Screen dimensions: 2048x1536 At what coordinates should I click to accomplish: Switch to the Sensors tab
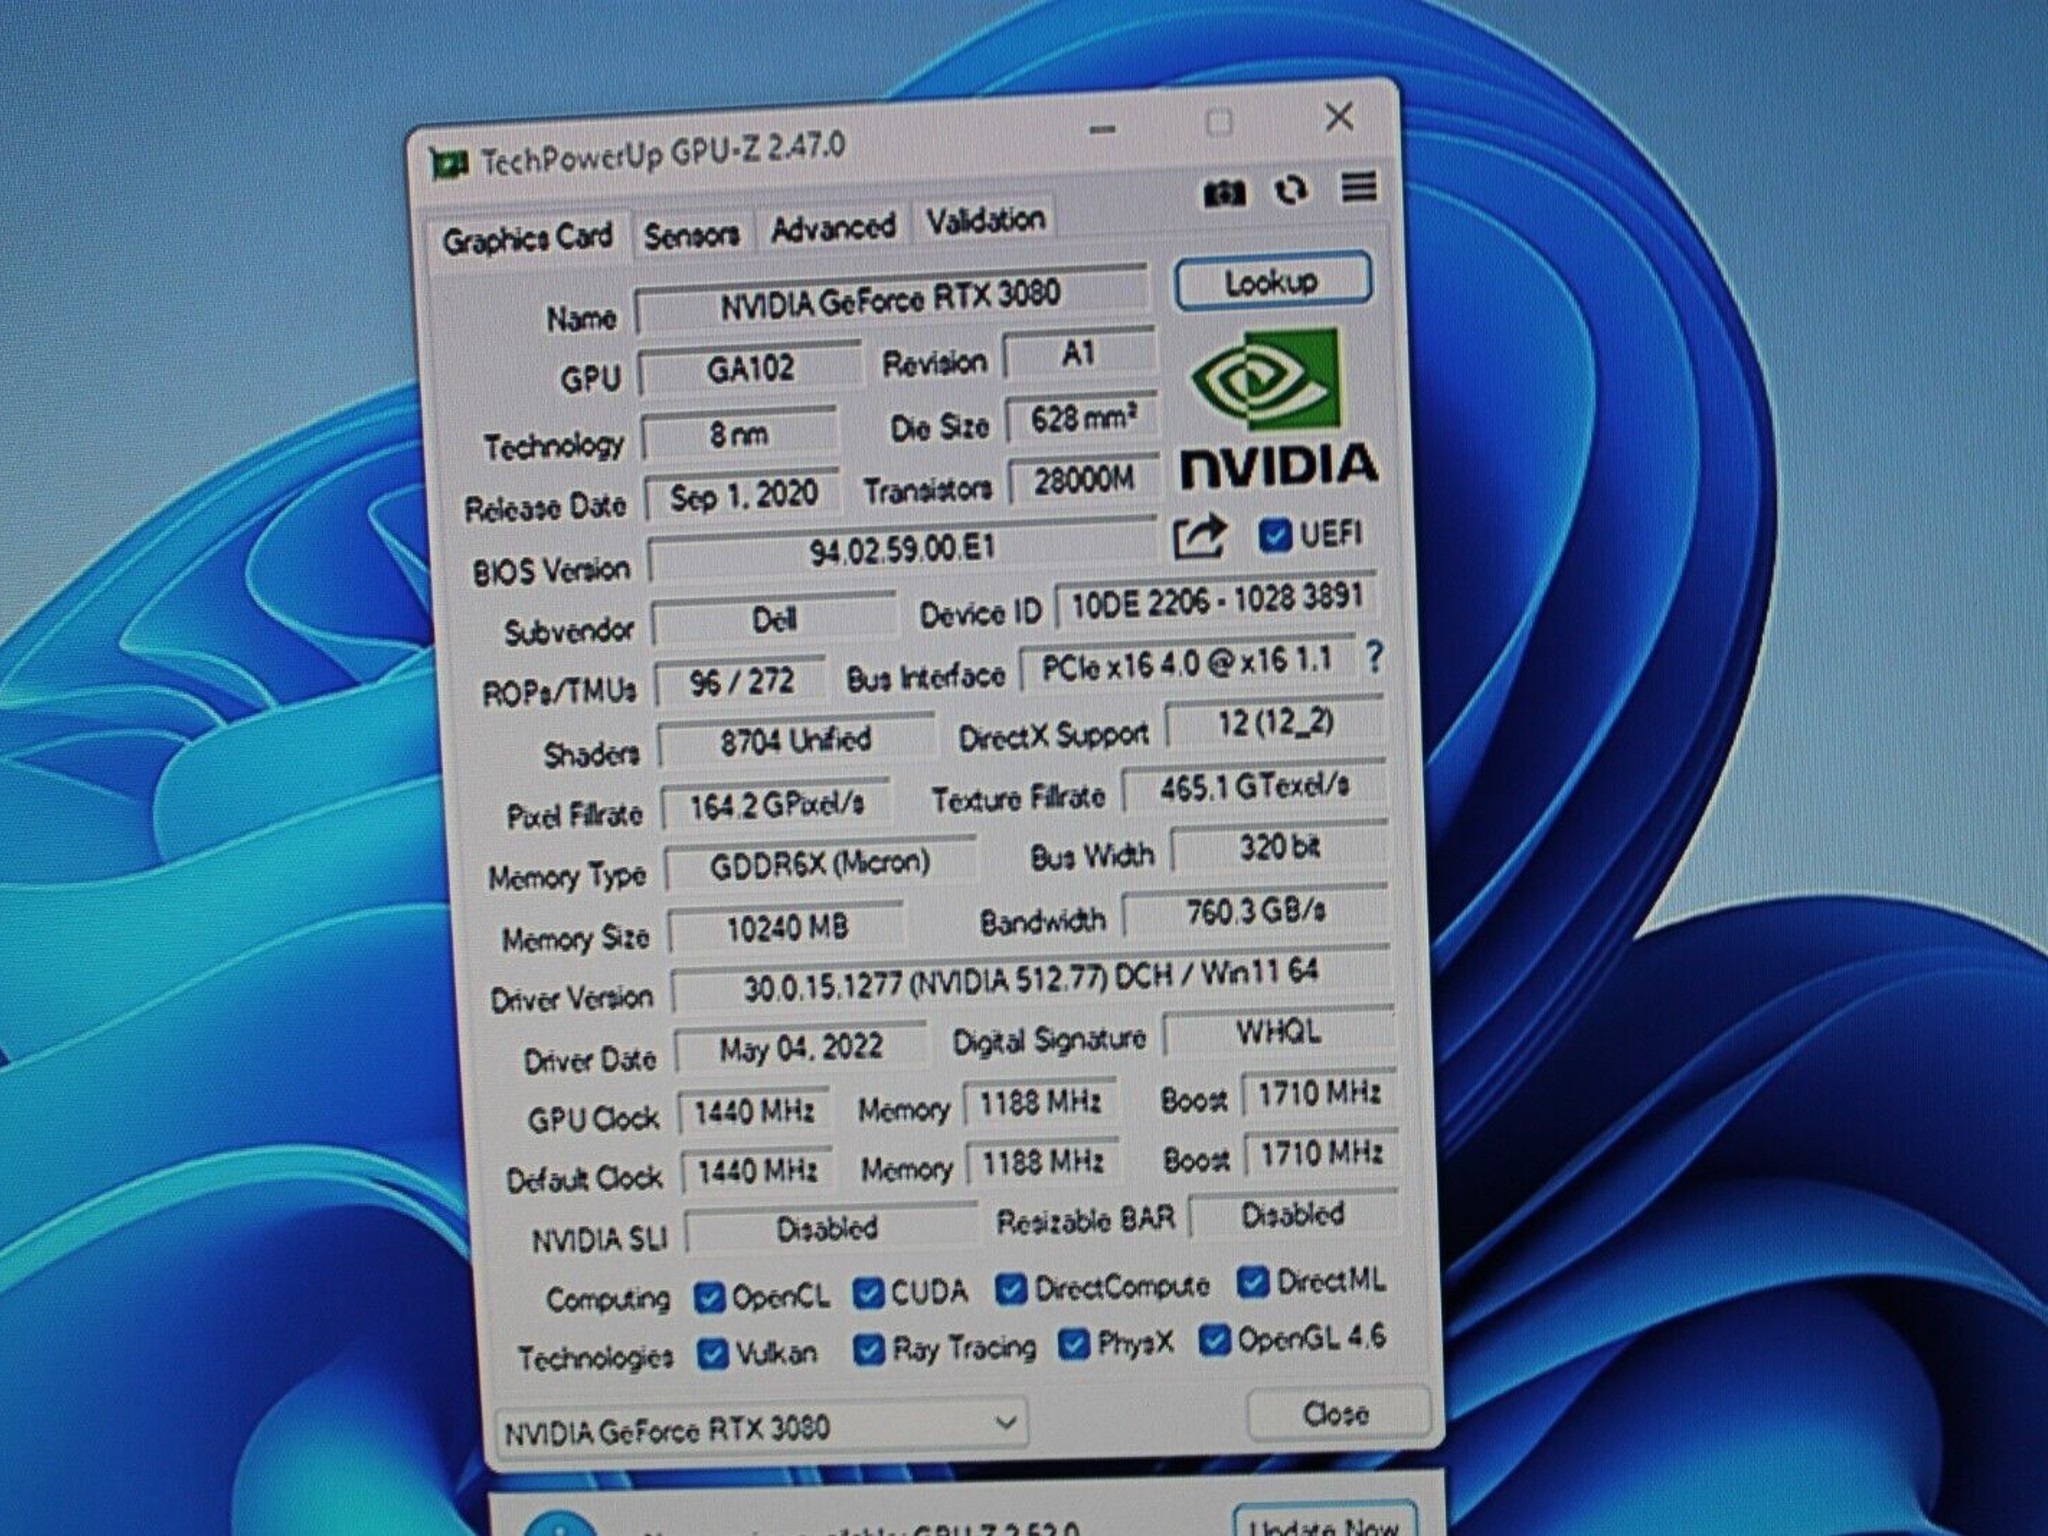coord(691,236)
